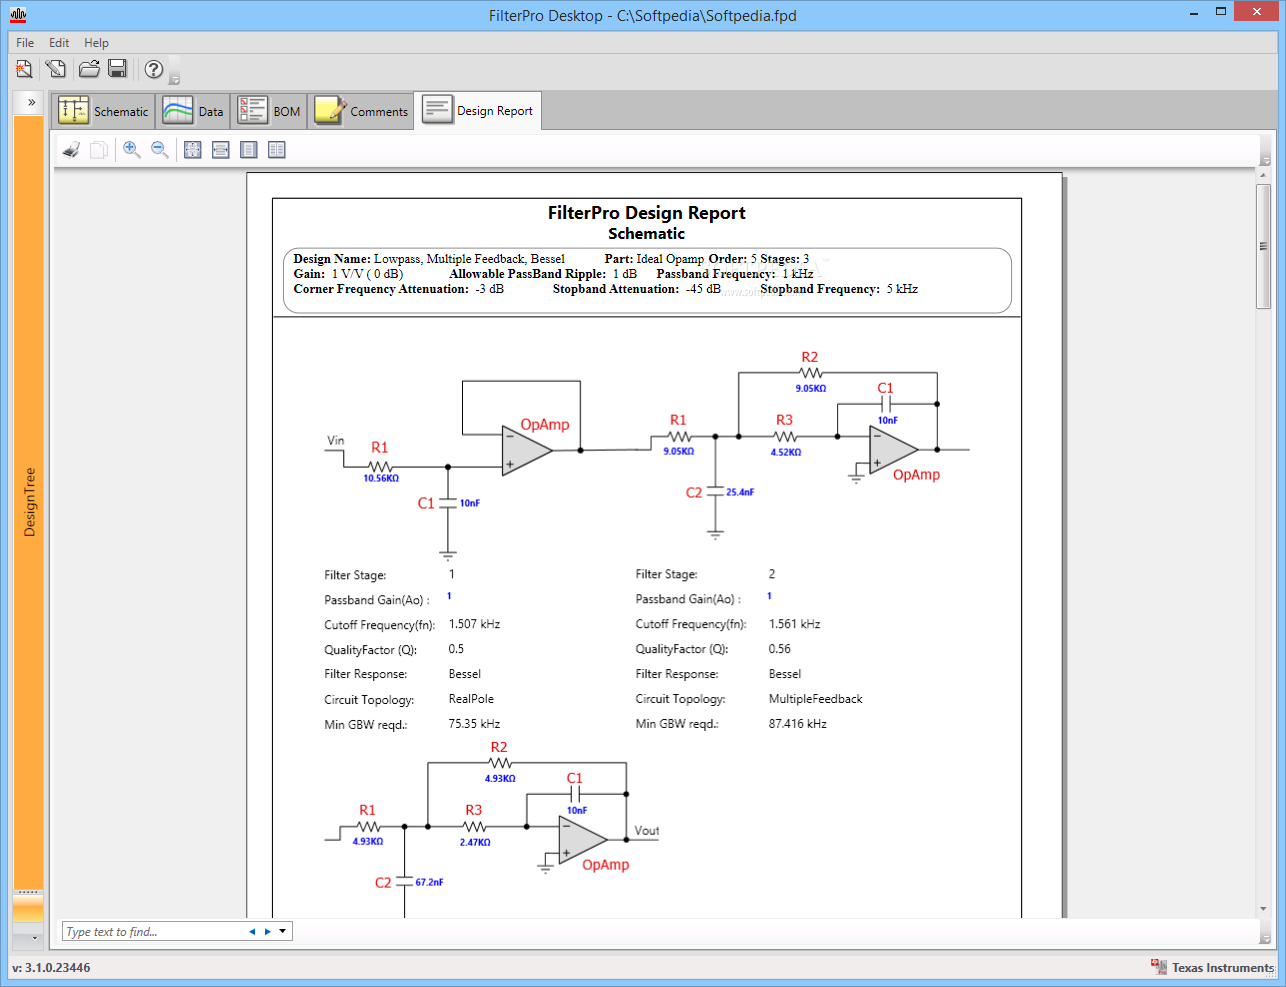The image size is (1286, 987).
Task: Open the find options dropdown arrow
Action: (x=283, y=932)
